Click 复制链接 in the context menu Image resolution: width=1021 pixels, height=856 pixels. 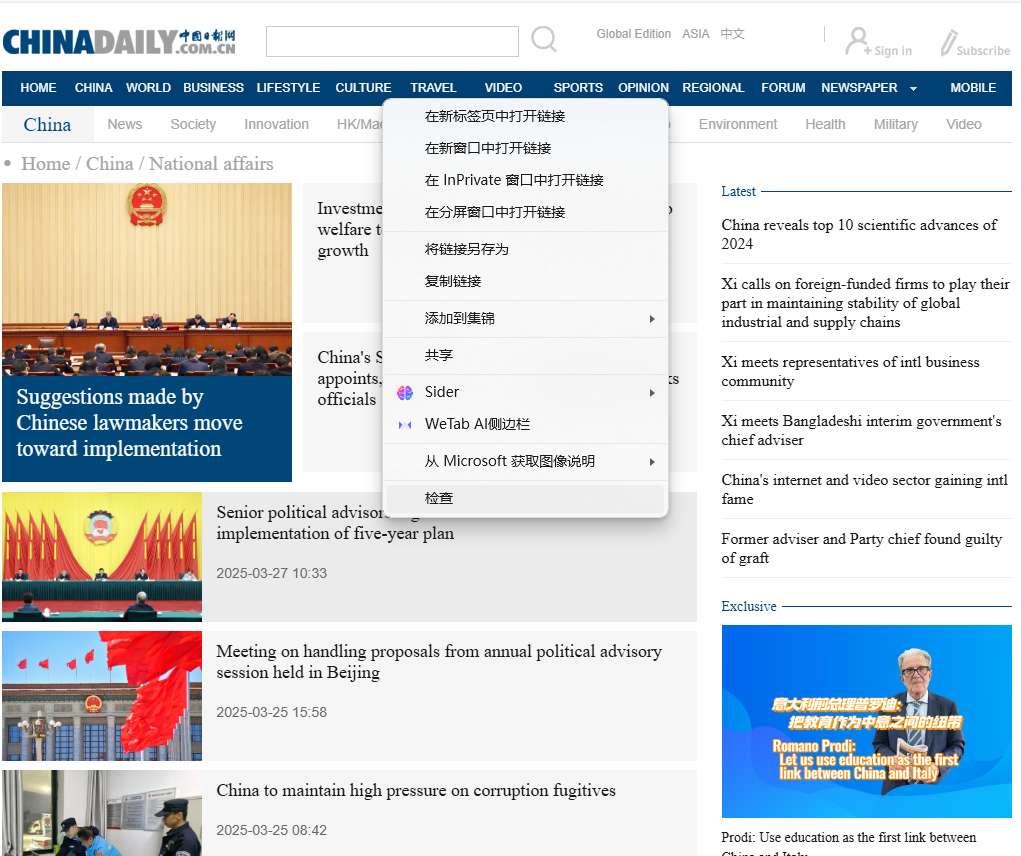(525, 281)
